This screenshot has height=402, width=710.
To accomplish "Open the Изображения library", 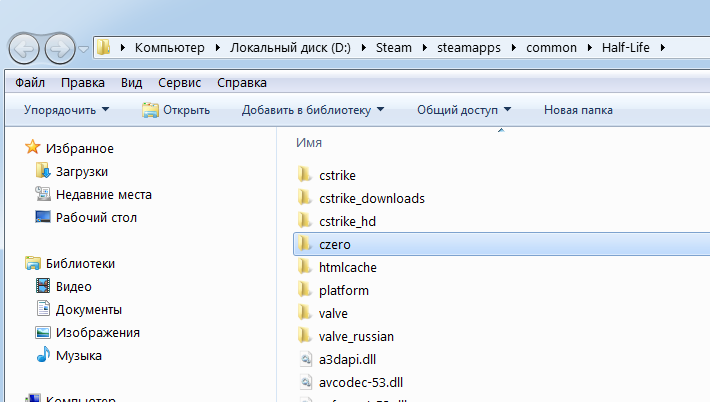I will click(98, 333).
